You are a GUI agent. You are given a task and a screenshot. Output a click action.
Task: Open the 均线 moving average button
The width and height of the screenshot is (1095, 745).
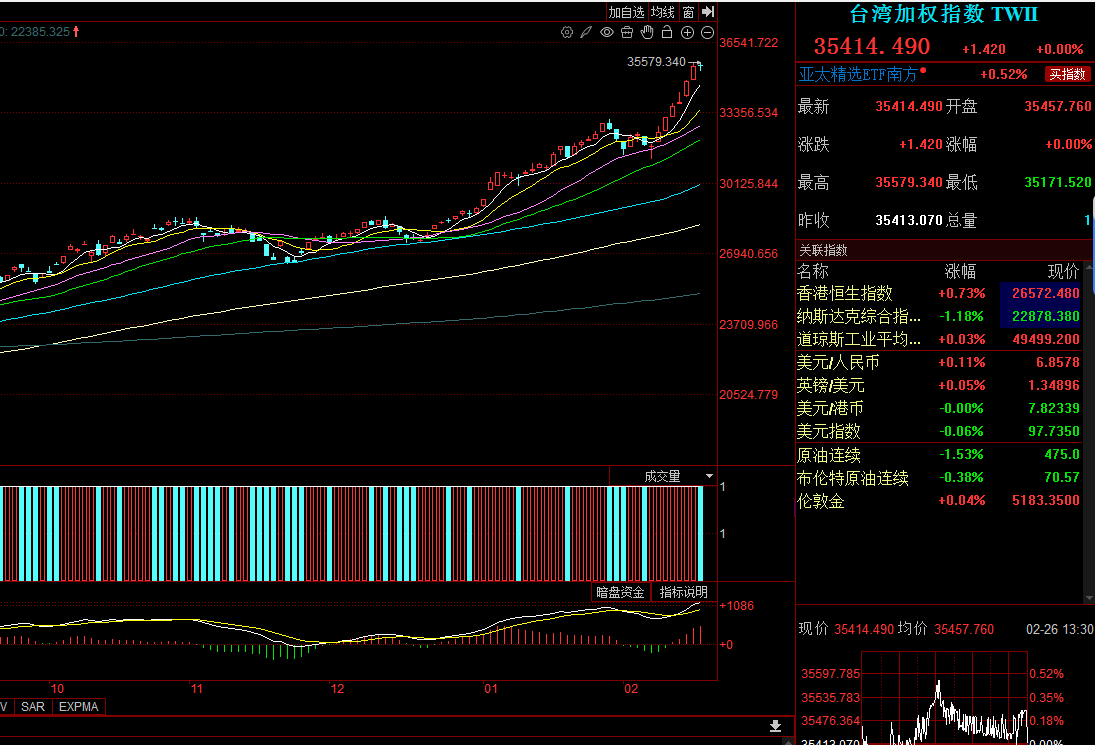663,12
